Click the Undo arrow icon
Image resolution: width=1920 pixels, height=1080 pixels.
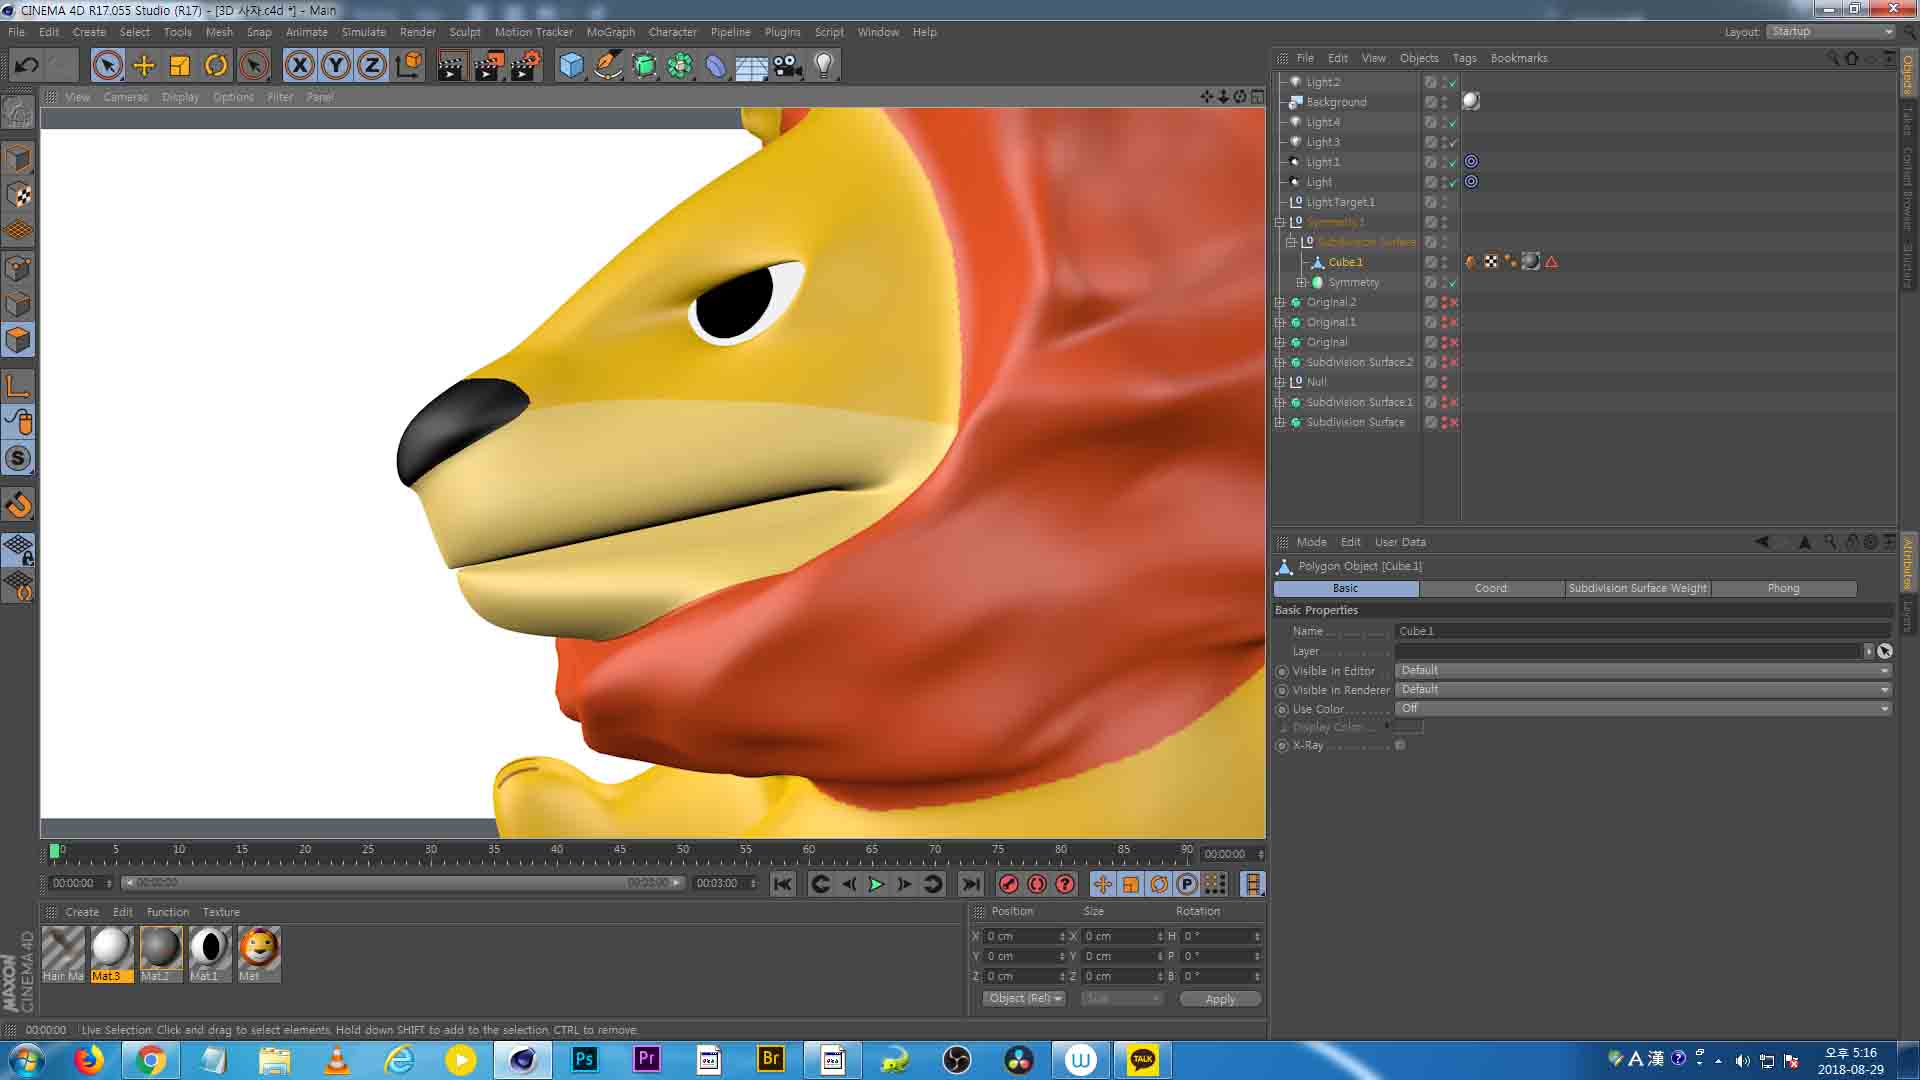coord(27,66)
